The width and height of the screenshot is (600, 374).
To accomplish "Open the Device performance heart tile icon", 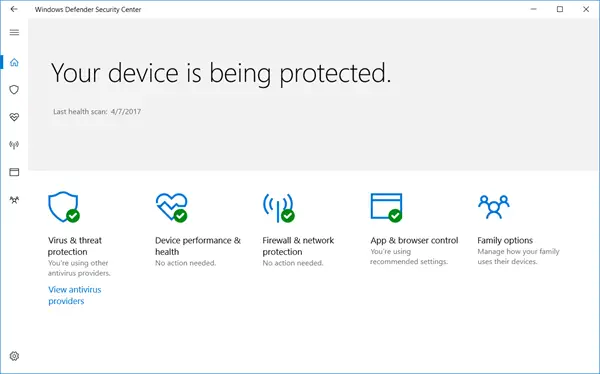I will point(171,207).
